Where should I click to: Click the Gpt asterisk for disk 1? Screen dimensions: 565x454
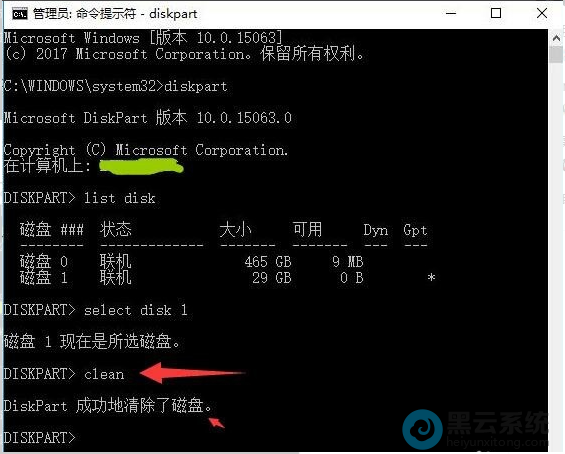tap(431, 278)
